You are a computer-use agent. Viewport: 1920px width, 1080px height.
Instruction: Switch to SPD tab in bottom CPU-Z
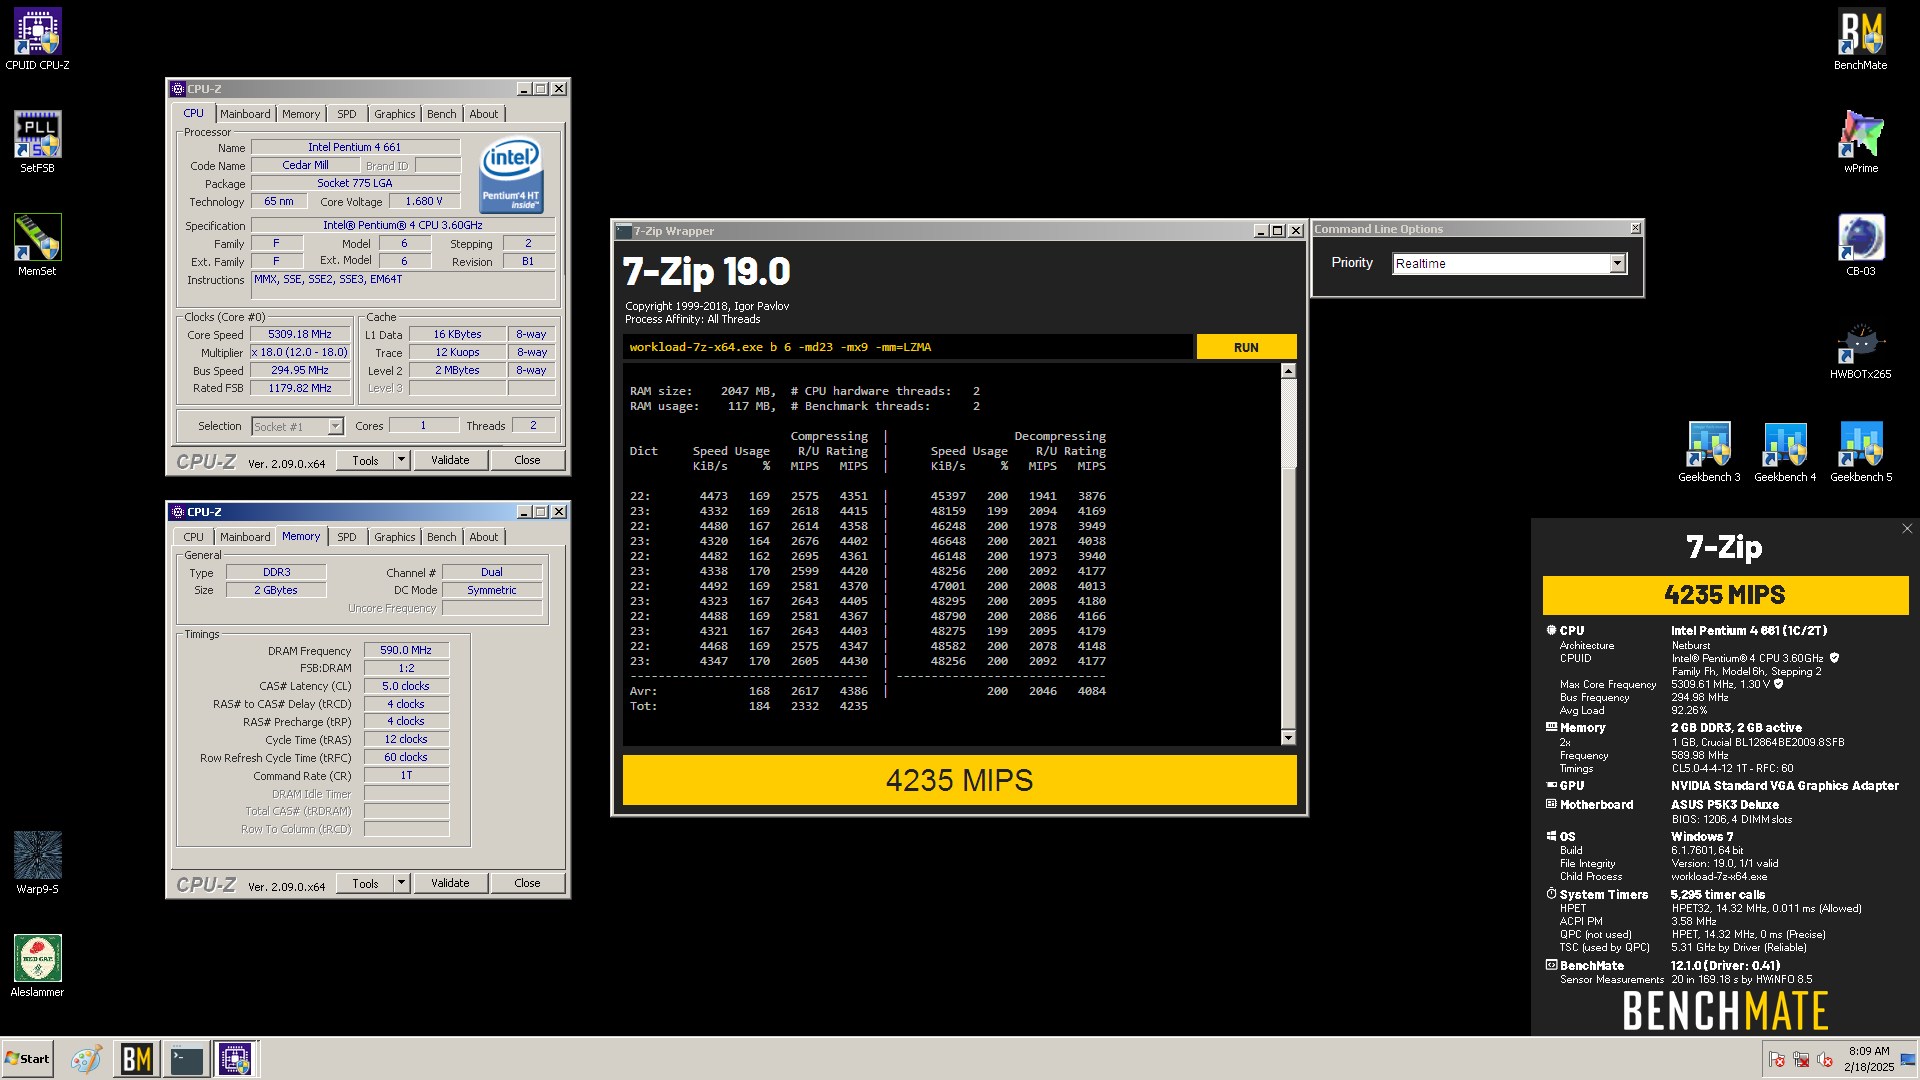pos(347,537)
